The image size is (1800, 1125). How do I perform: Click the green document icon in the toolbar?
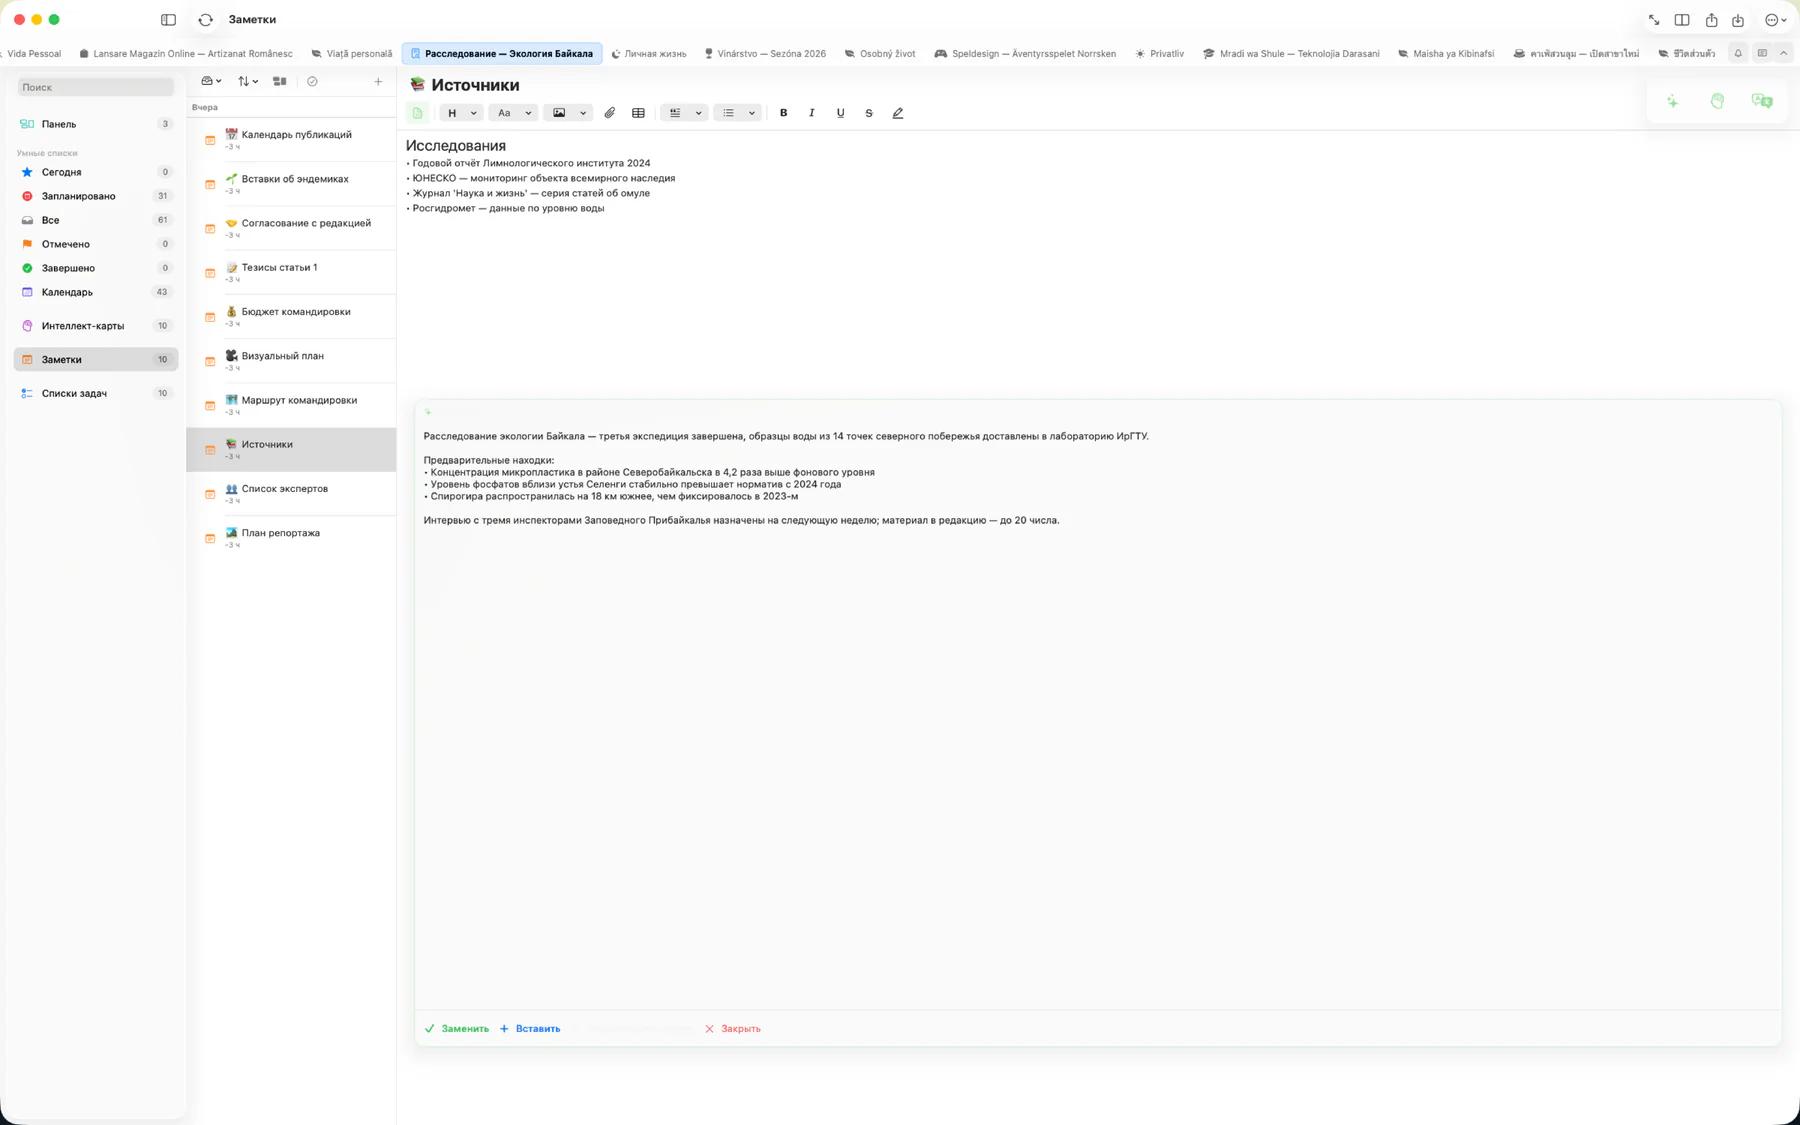[418, 113]
